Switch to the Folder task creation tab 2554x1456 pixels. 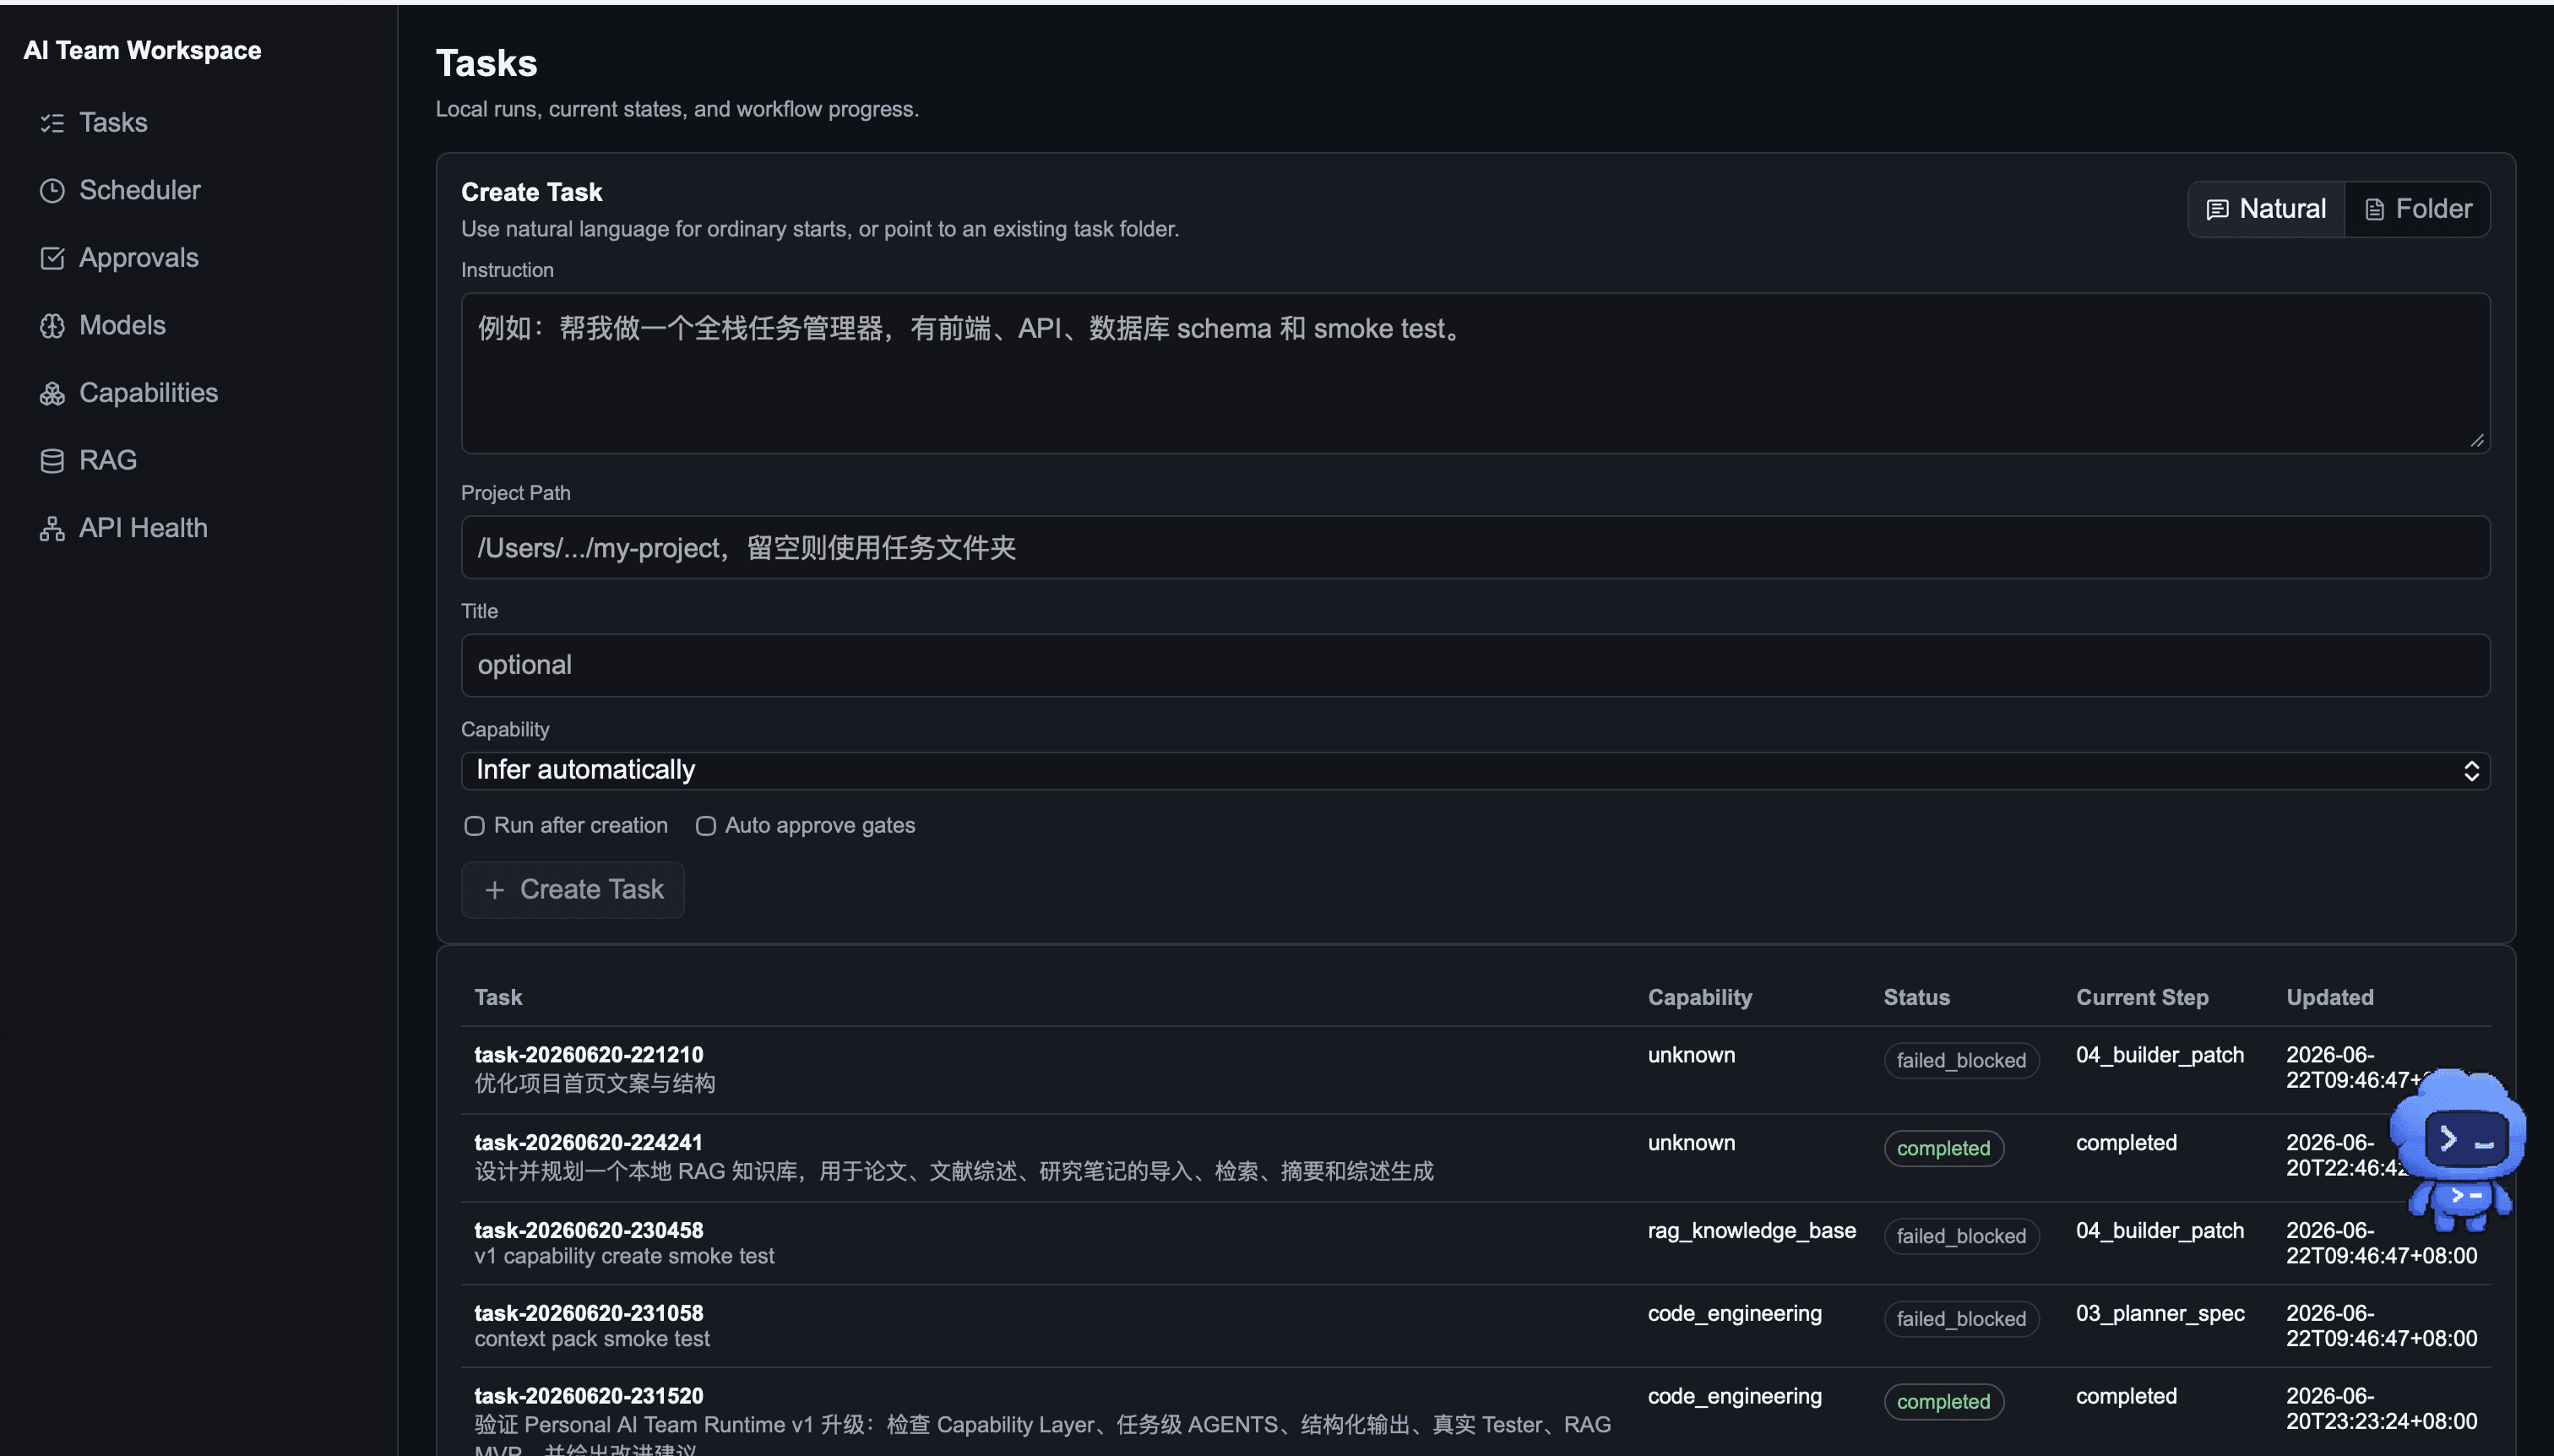click(2417, 209)
